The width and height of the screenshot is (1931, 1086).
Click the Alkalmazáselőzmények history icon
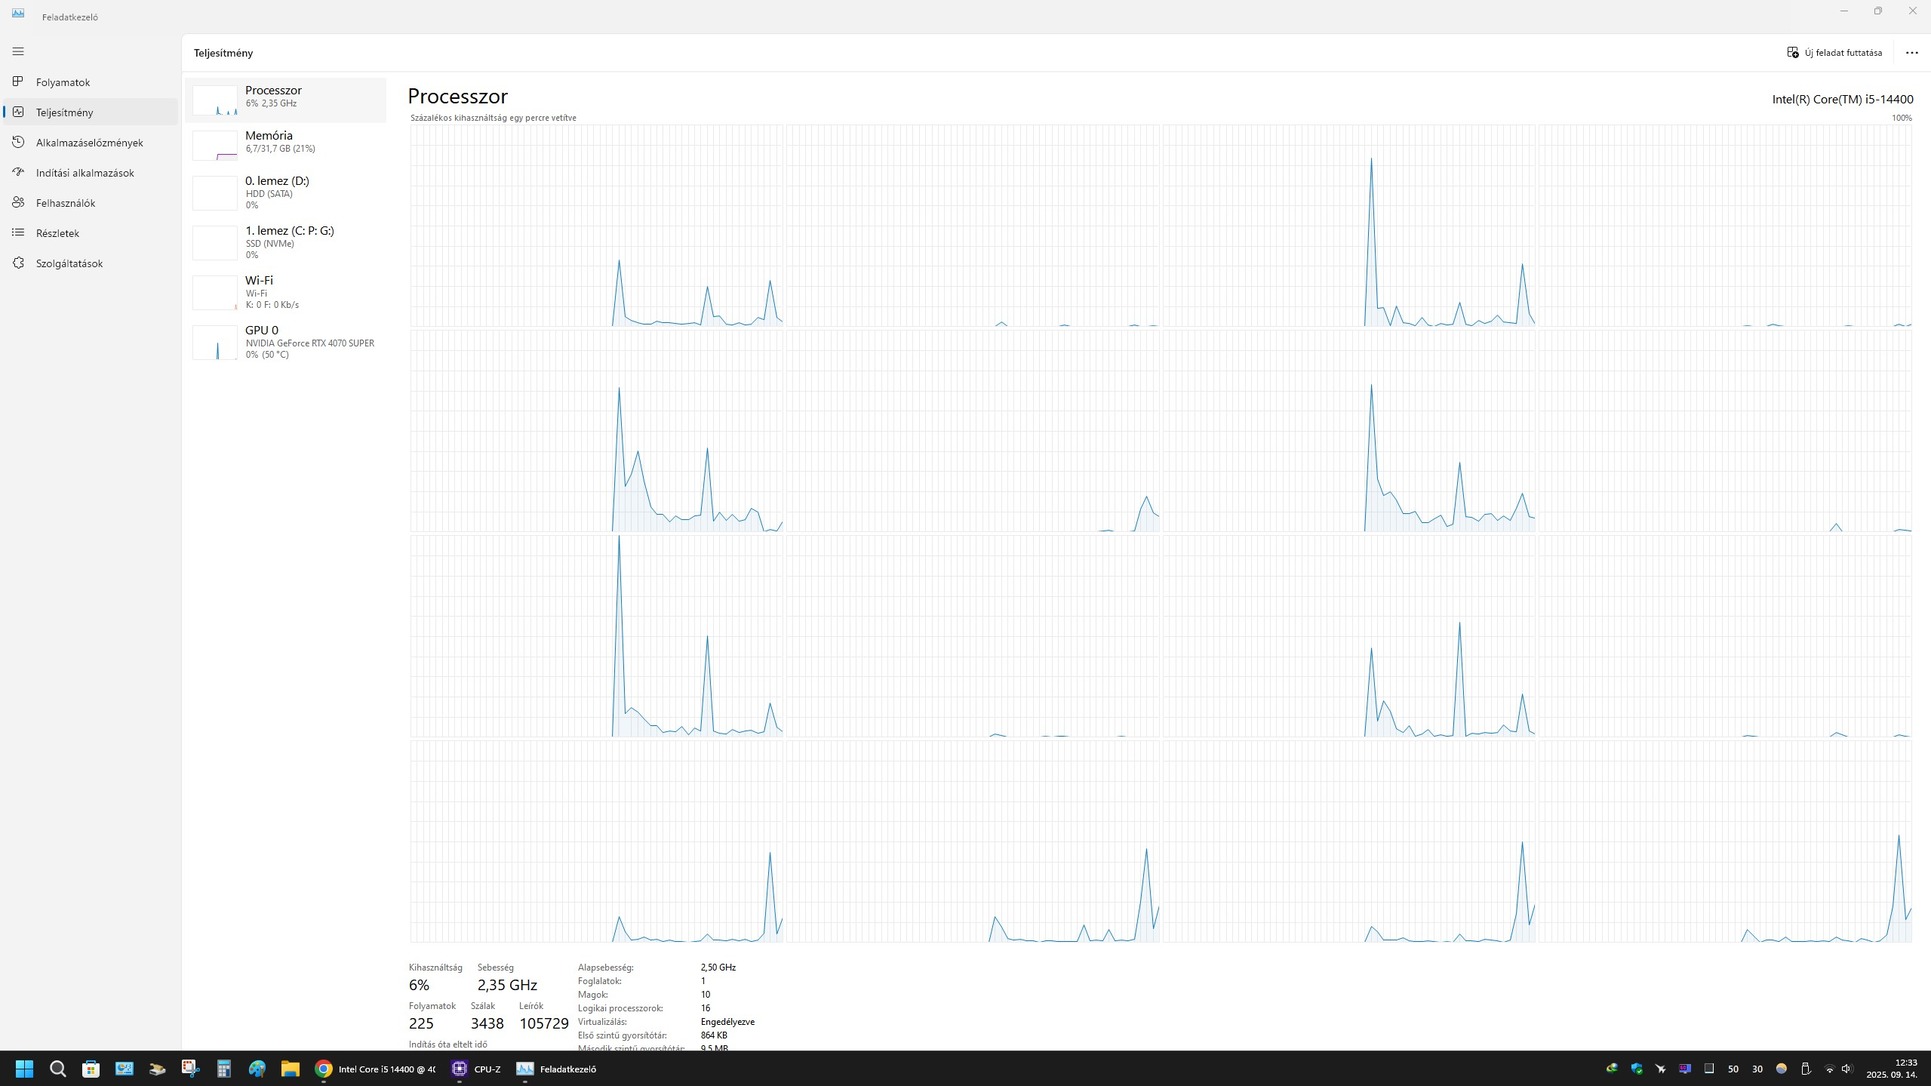click(x=18, y=142)
